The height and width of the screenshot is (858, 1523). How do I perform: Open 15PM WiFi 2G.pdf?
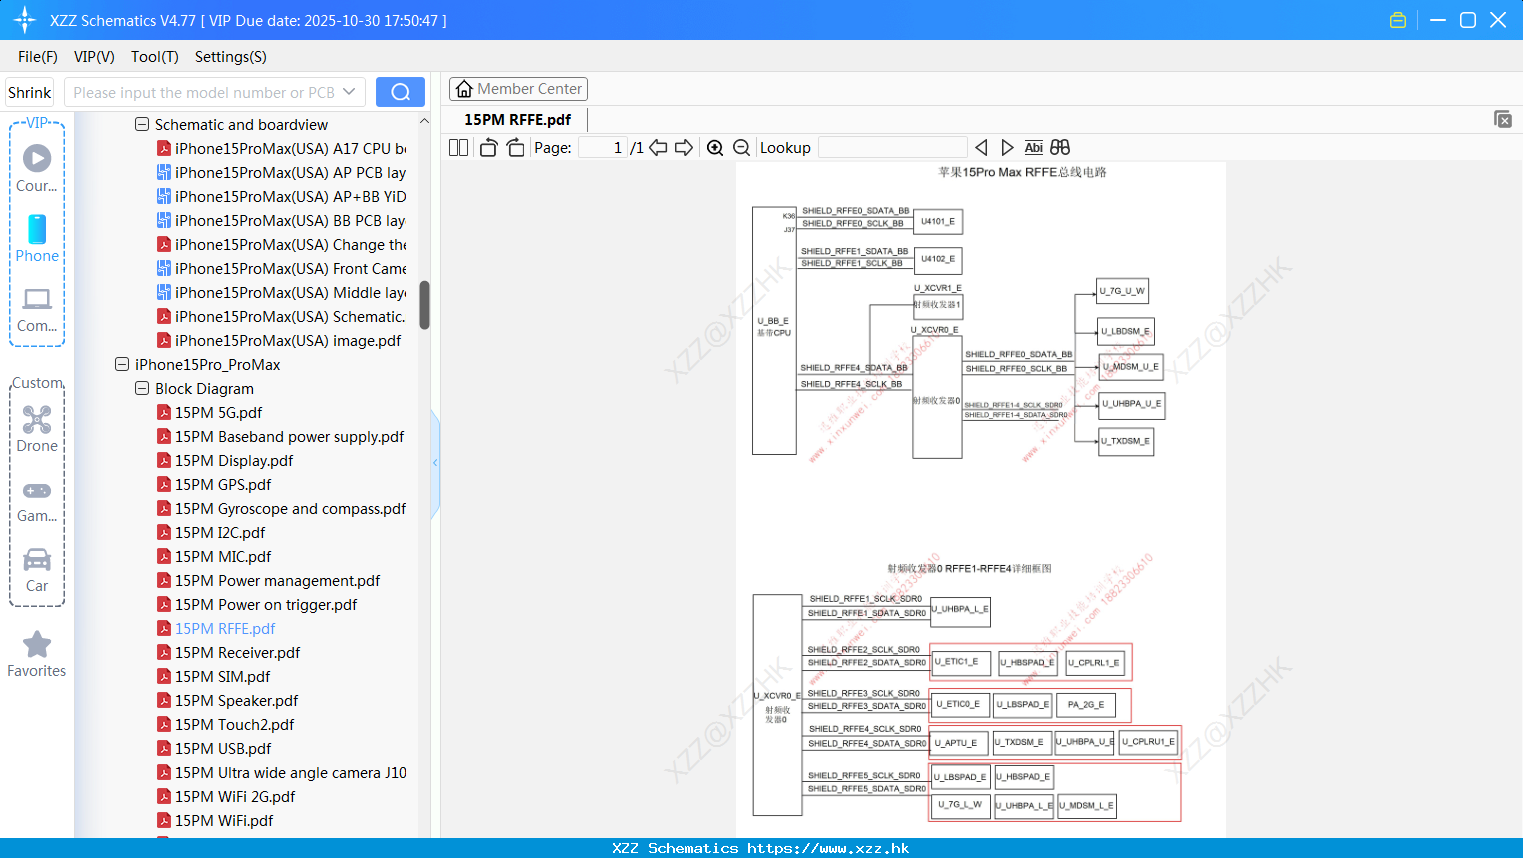point(226,797)
